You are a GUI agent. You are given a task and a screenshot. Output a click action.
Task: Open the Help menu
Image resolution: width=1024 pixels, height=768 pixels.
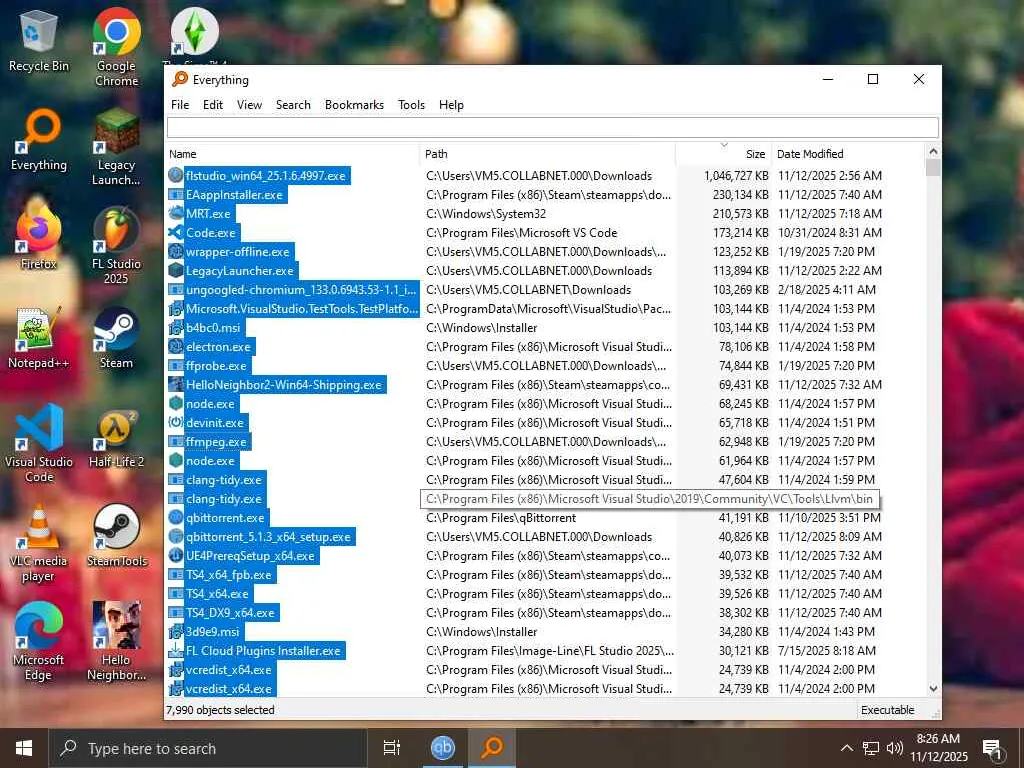point(451,104)
